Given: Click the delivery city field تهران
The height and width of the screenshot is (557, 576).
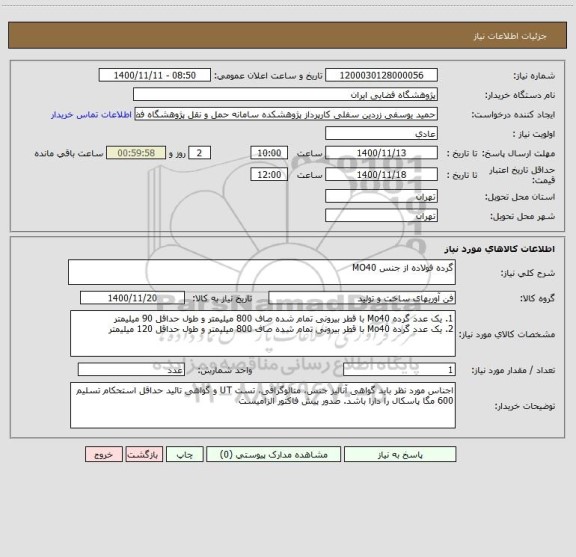Looking at the screenshot, I should (x=381, y=216).
